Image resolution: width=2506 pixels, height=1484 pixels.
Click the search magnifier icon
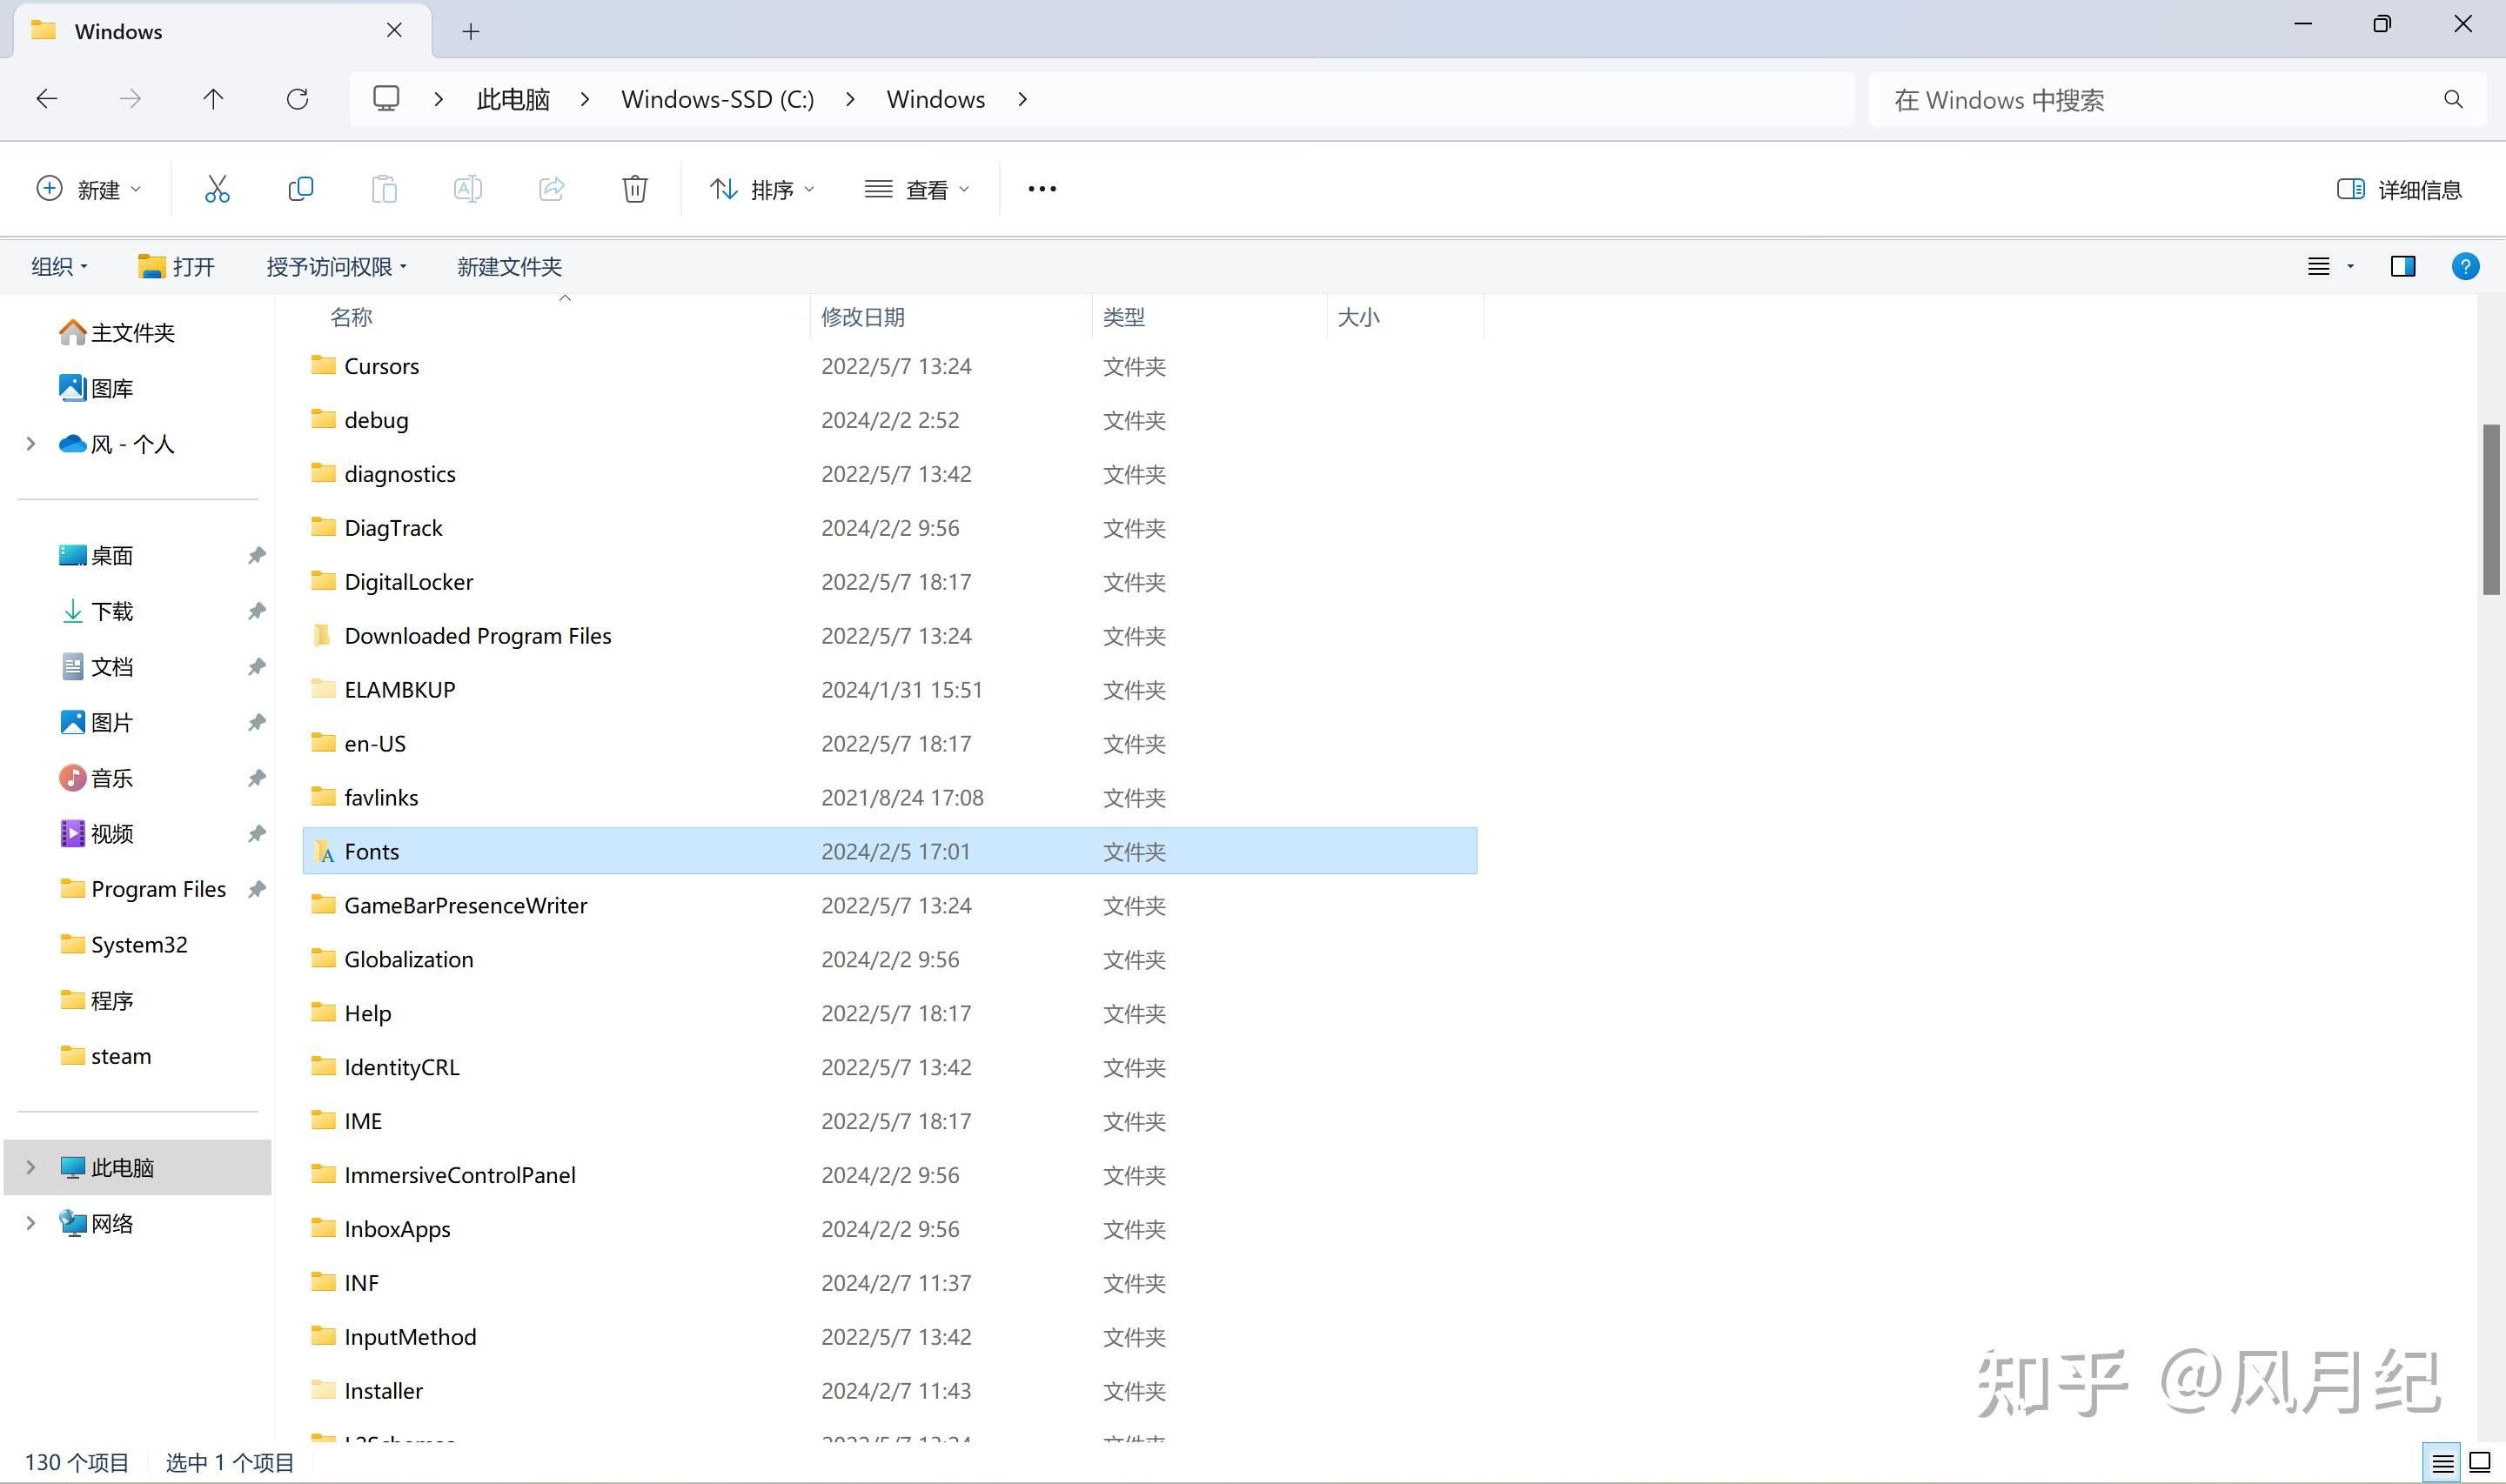point(2452,100)
